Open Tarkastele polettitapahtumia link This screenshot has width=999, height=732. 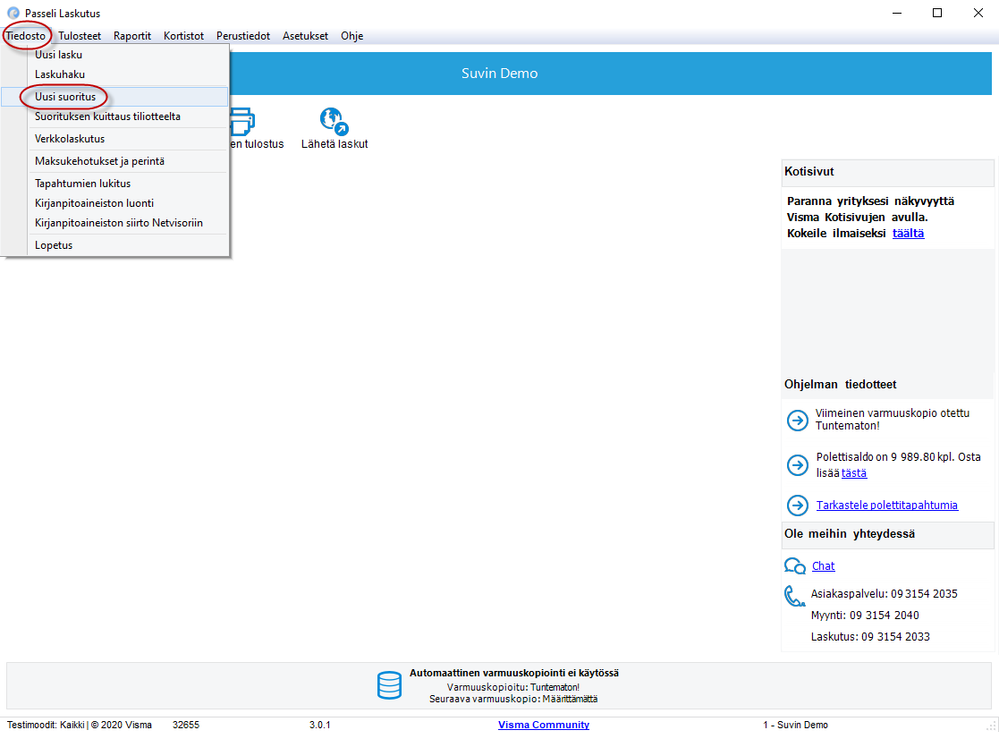click(887, 505)
